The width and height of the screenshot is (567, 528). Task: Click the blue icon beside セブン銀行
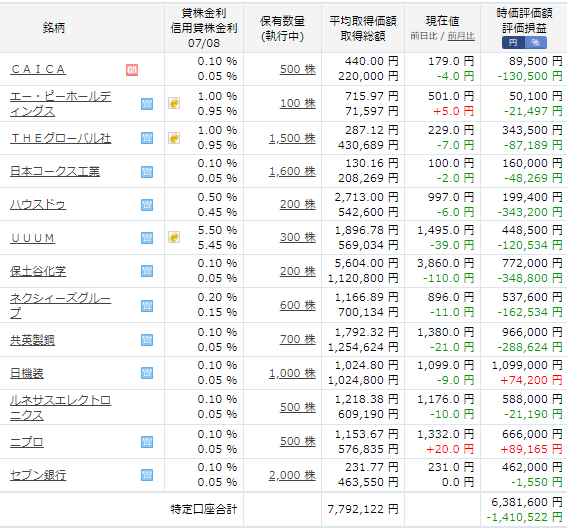pyautogui.click(x=147, y=475)
